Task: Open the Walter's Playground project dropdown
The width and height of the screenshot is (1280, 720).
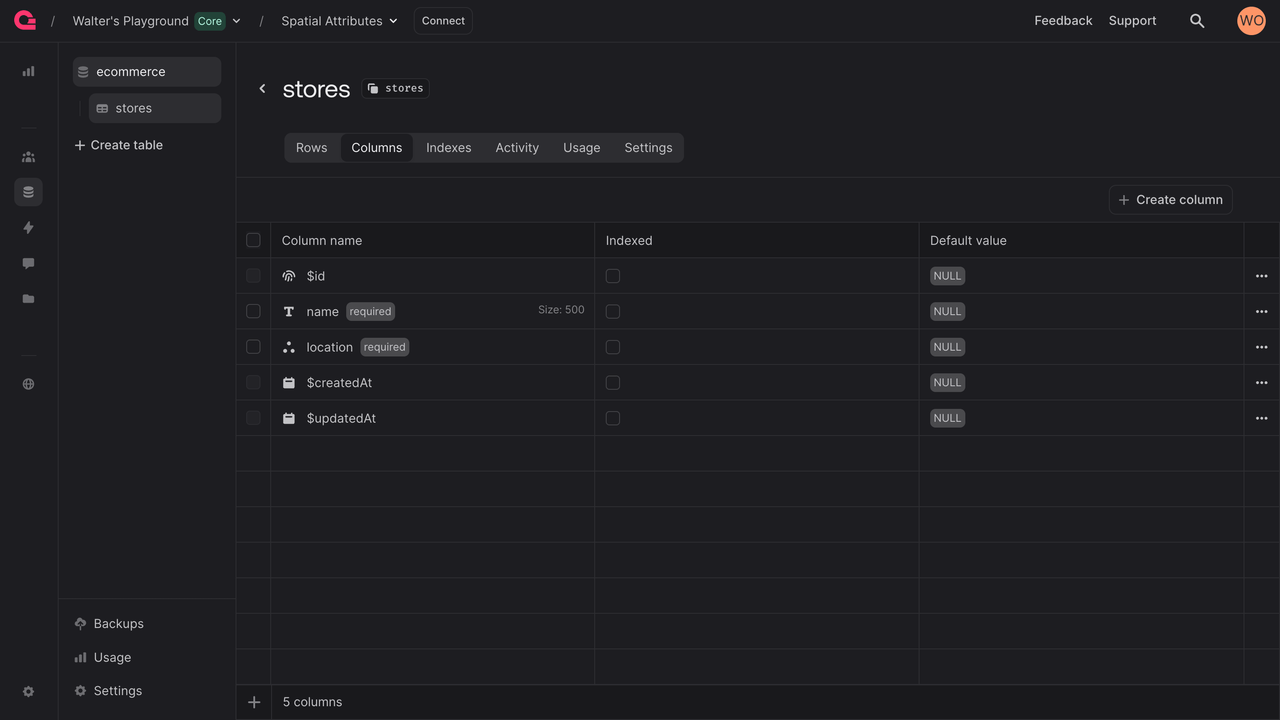Action: click(236, 20)
